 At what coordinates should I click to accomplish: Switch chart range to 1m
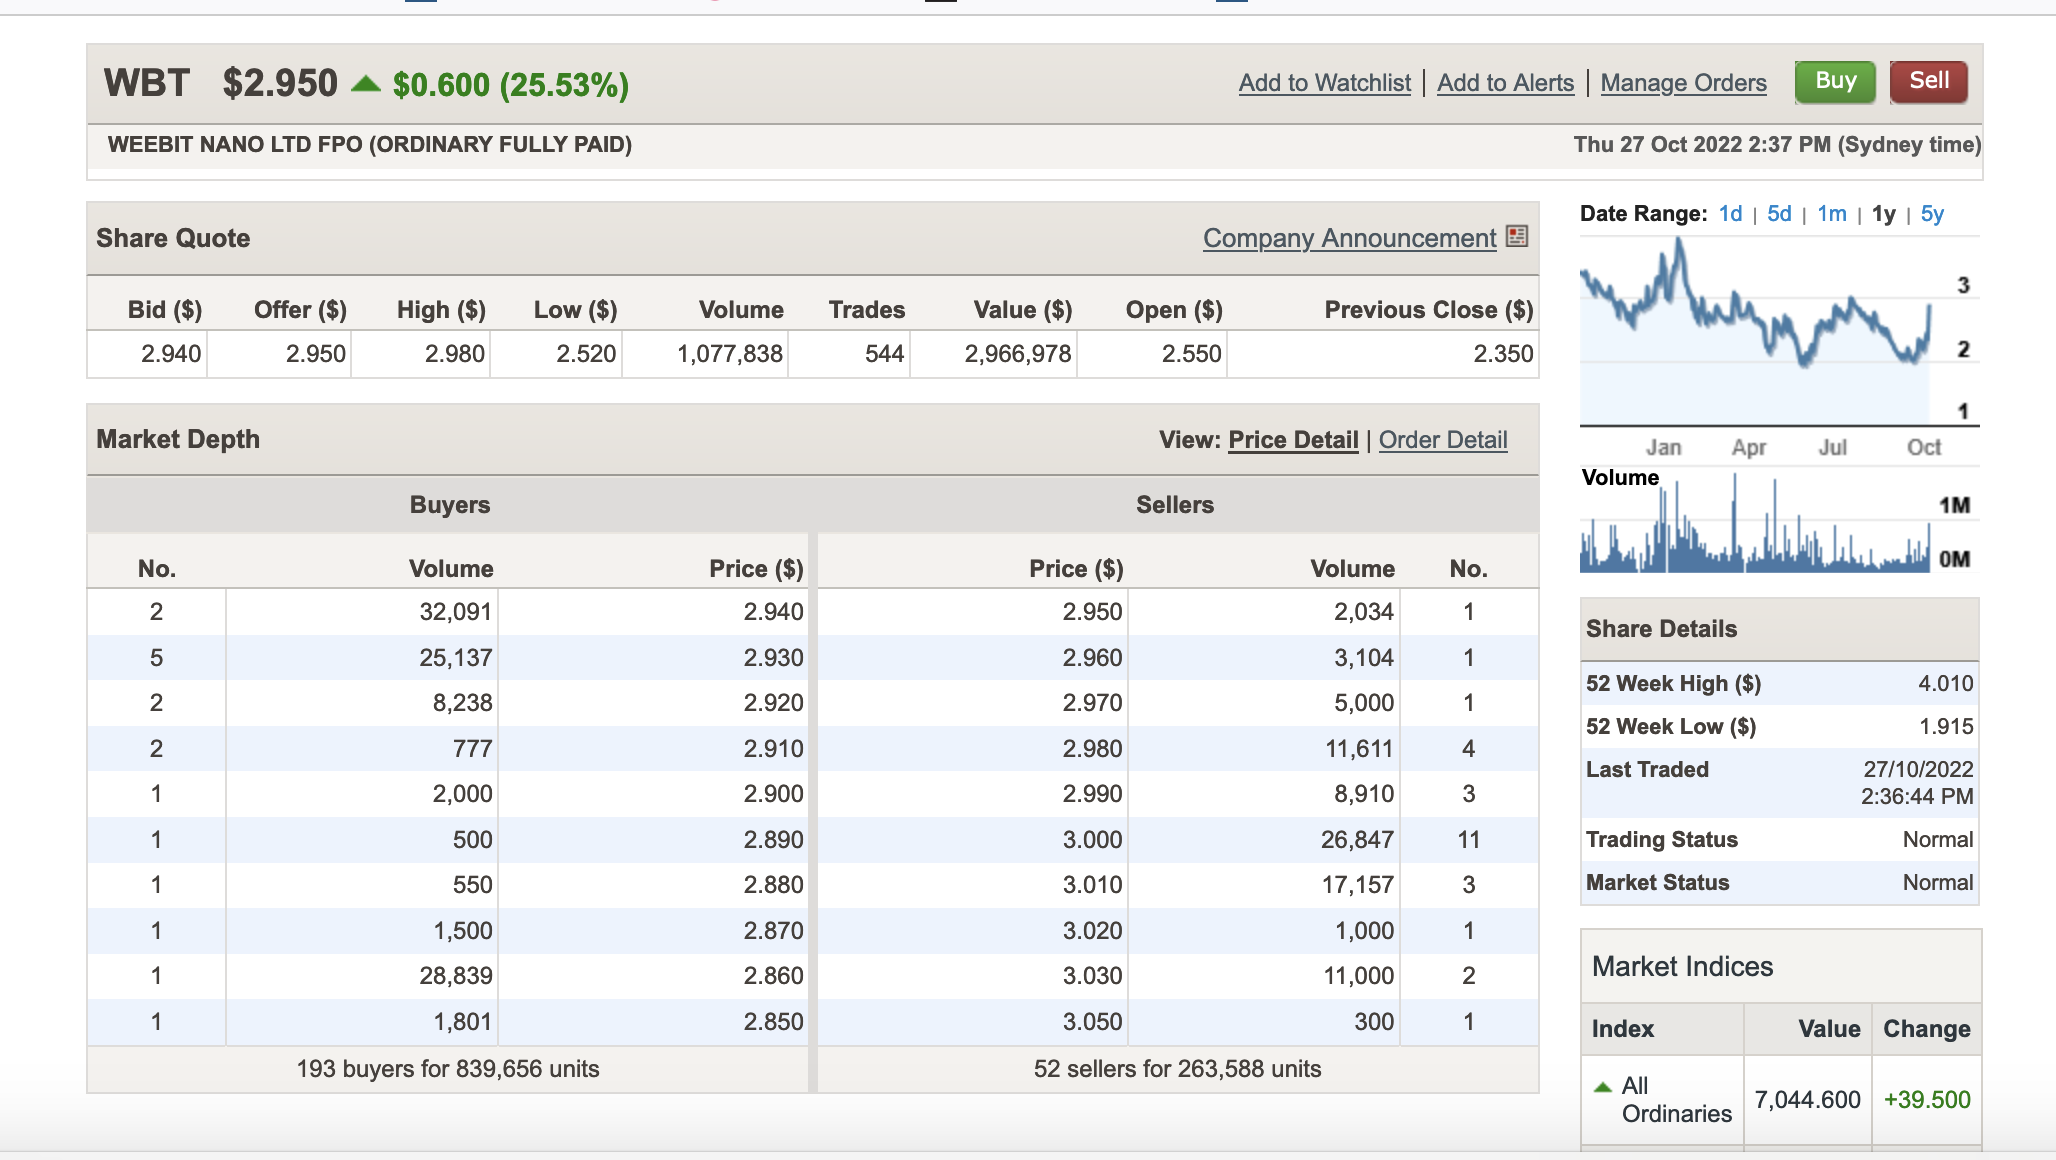click(1831, 214)
